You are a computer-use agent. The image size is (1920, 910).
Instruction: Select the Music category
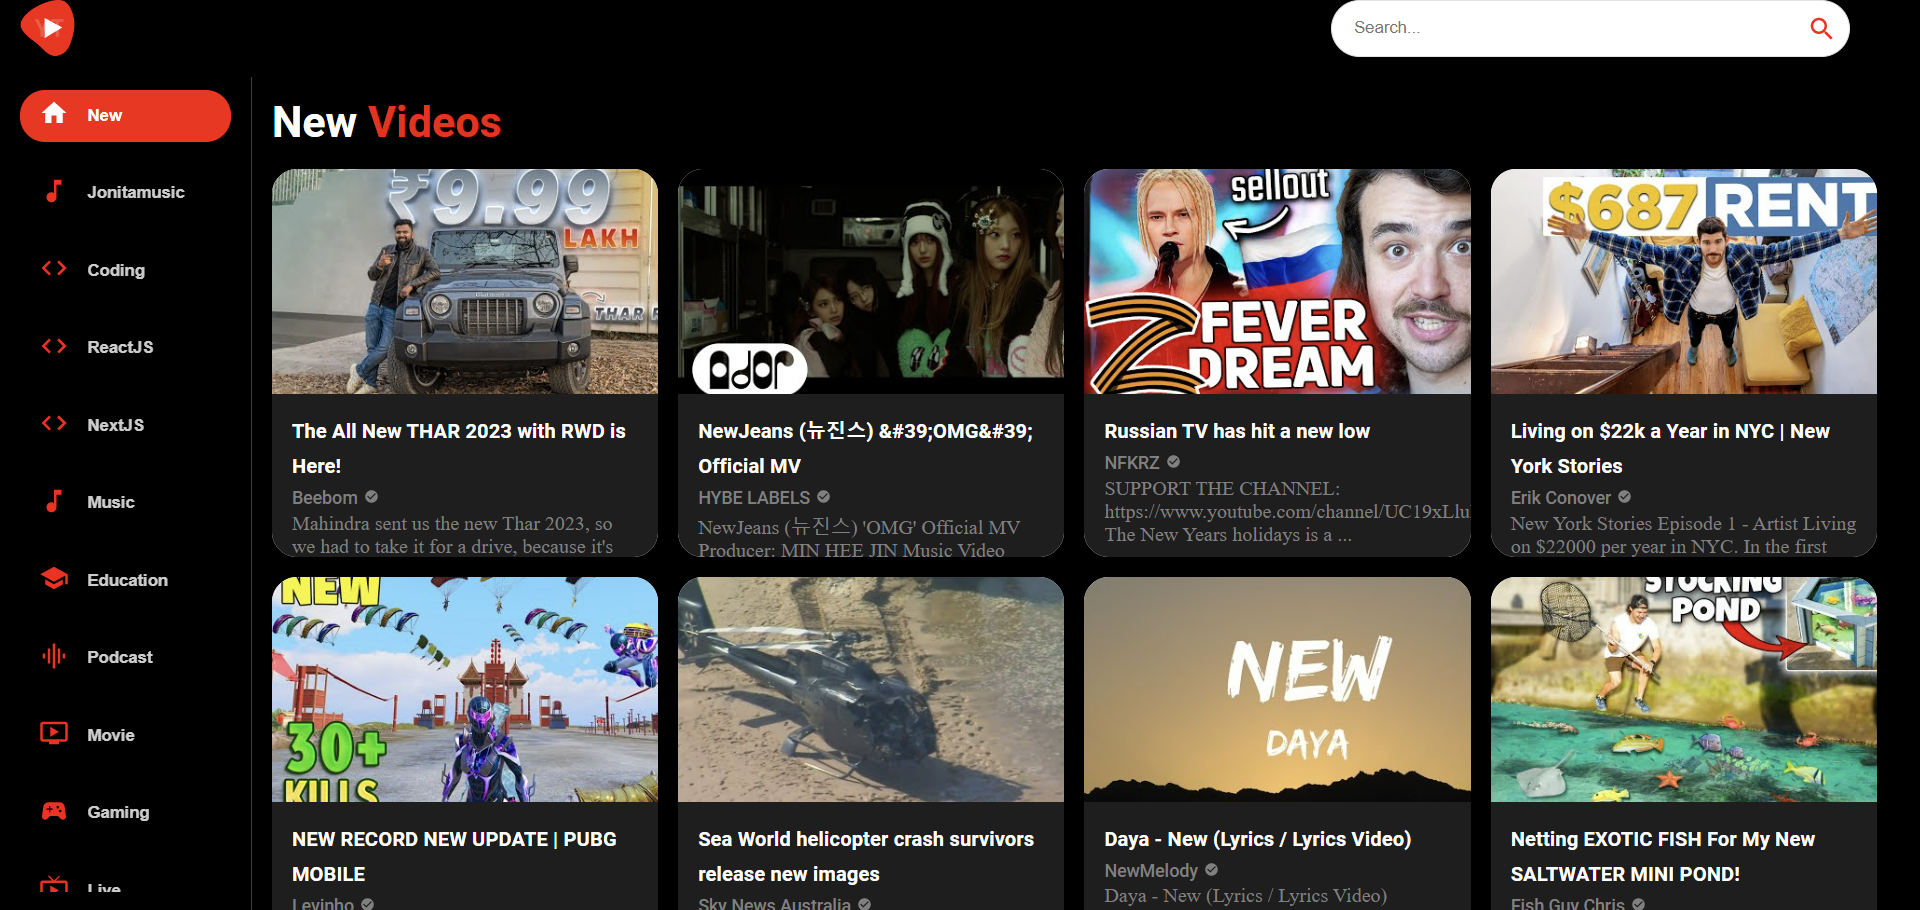point(125,502)
